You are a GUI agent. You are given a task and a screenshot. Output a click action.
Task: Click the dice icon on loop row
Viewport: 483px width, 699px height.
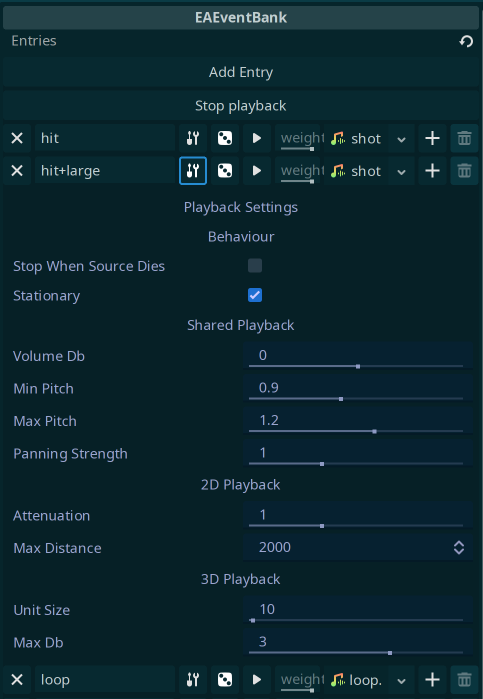(225, 680)
